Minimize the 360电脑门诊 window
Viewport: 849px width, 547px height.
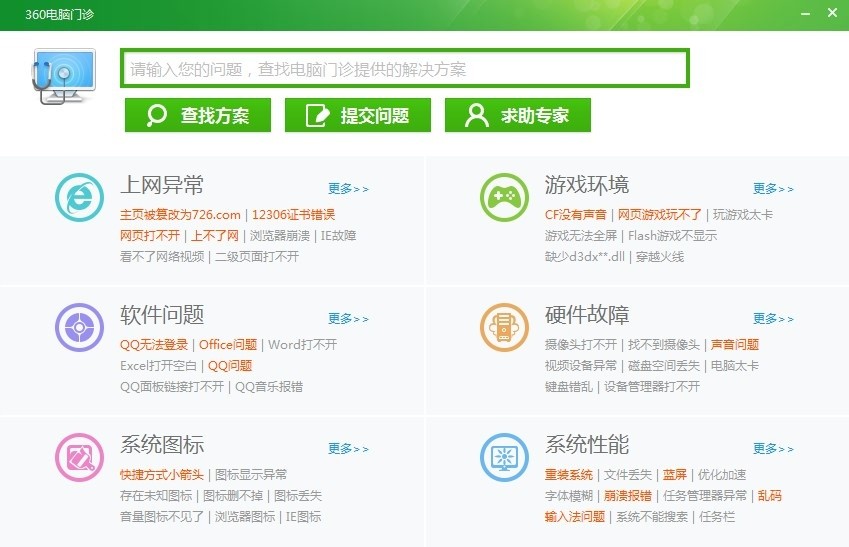(x=805, y=13)
